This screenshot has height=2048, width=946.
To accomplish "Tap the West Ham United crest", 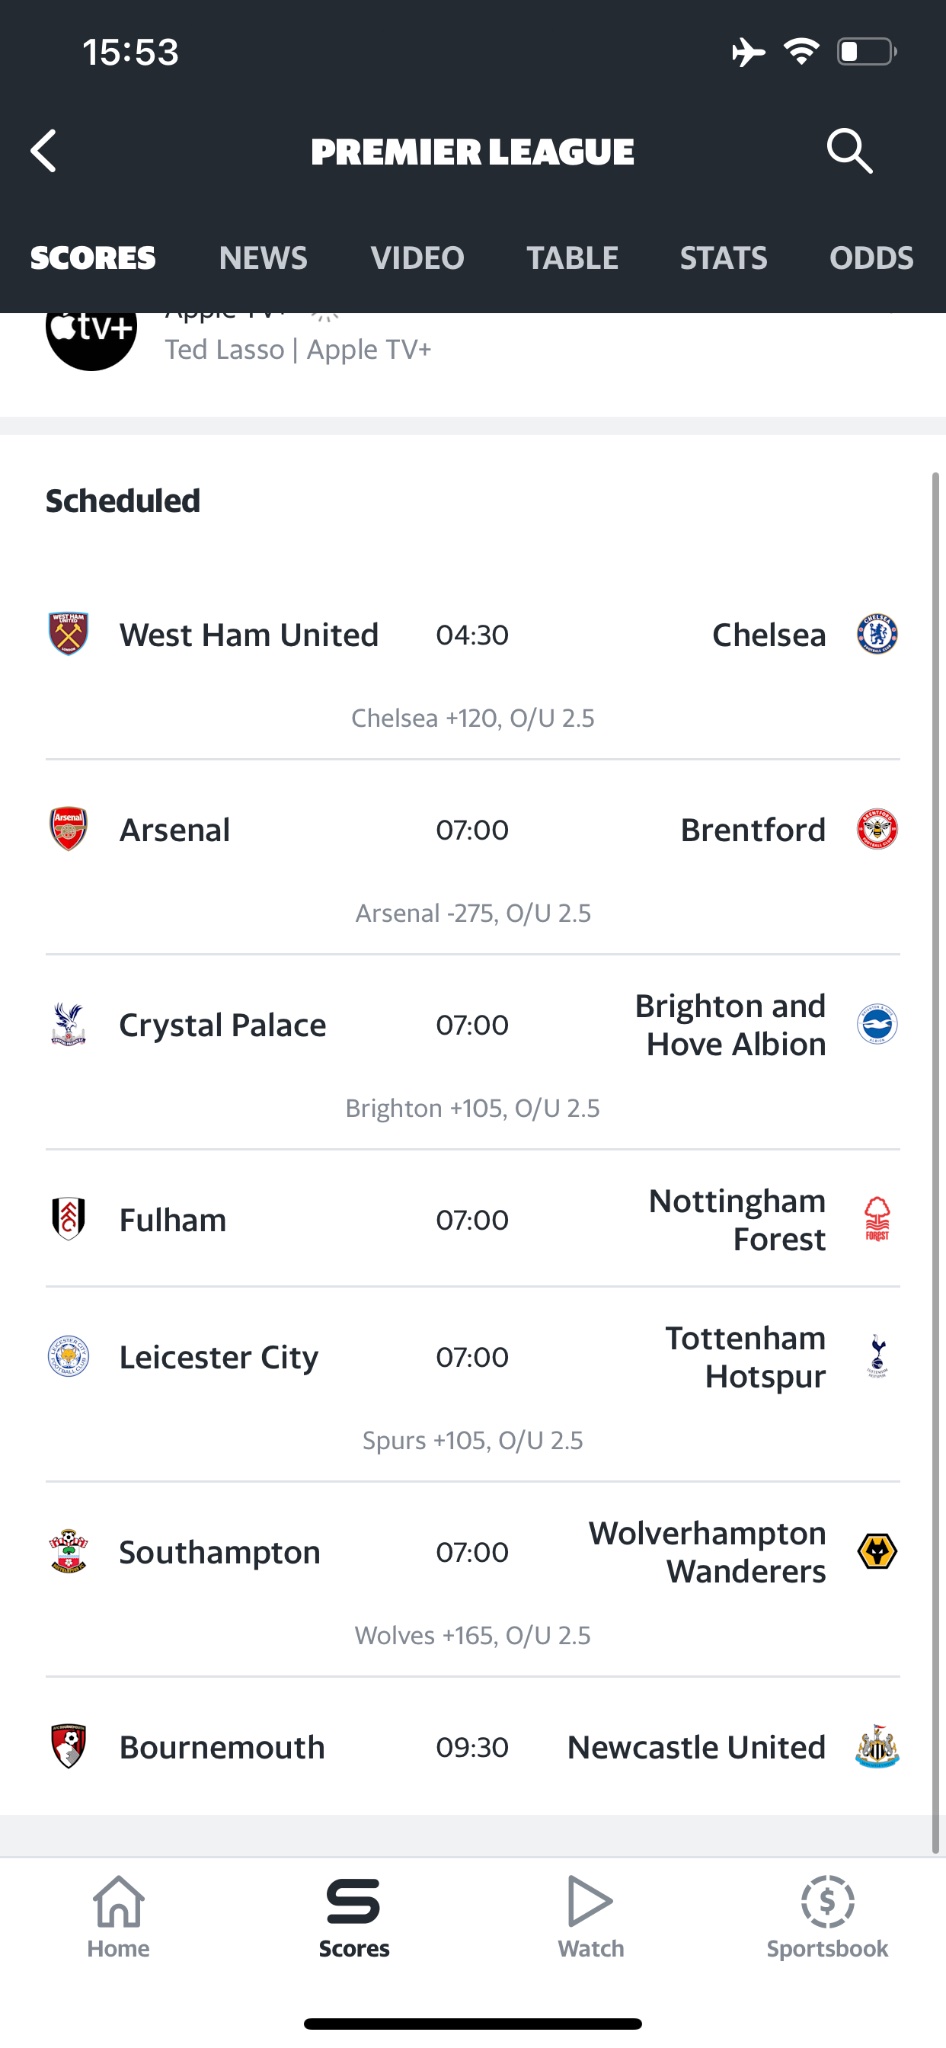I will 69,634.
